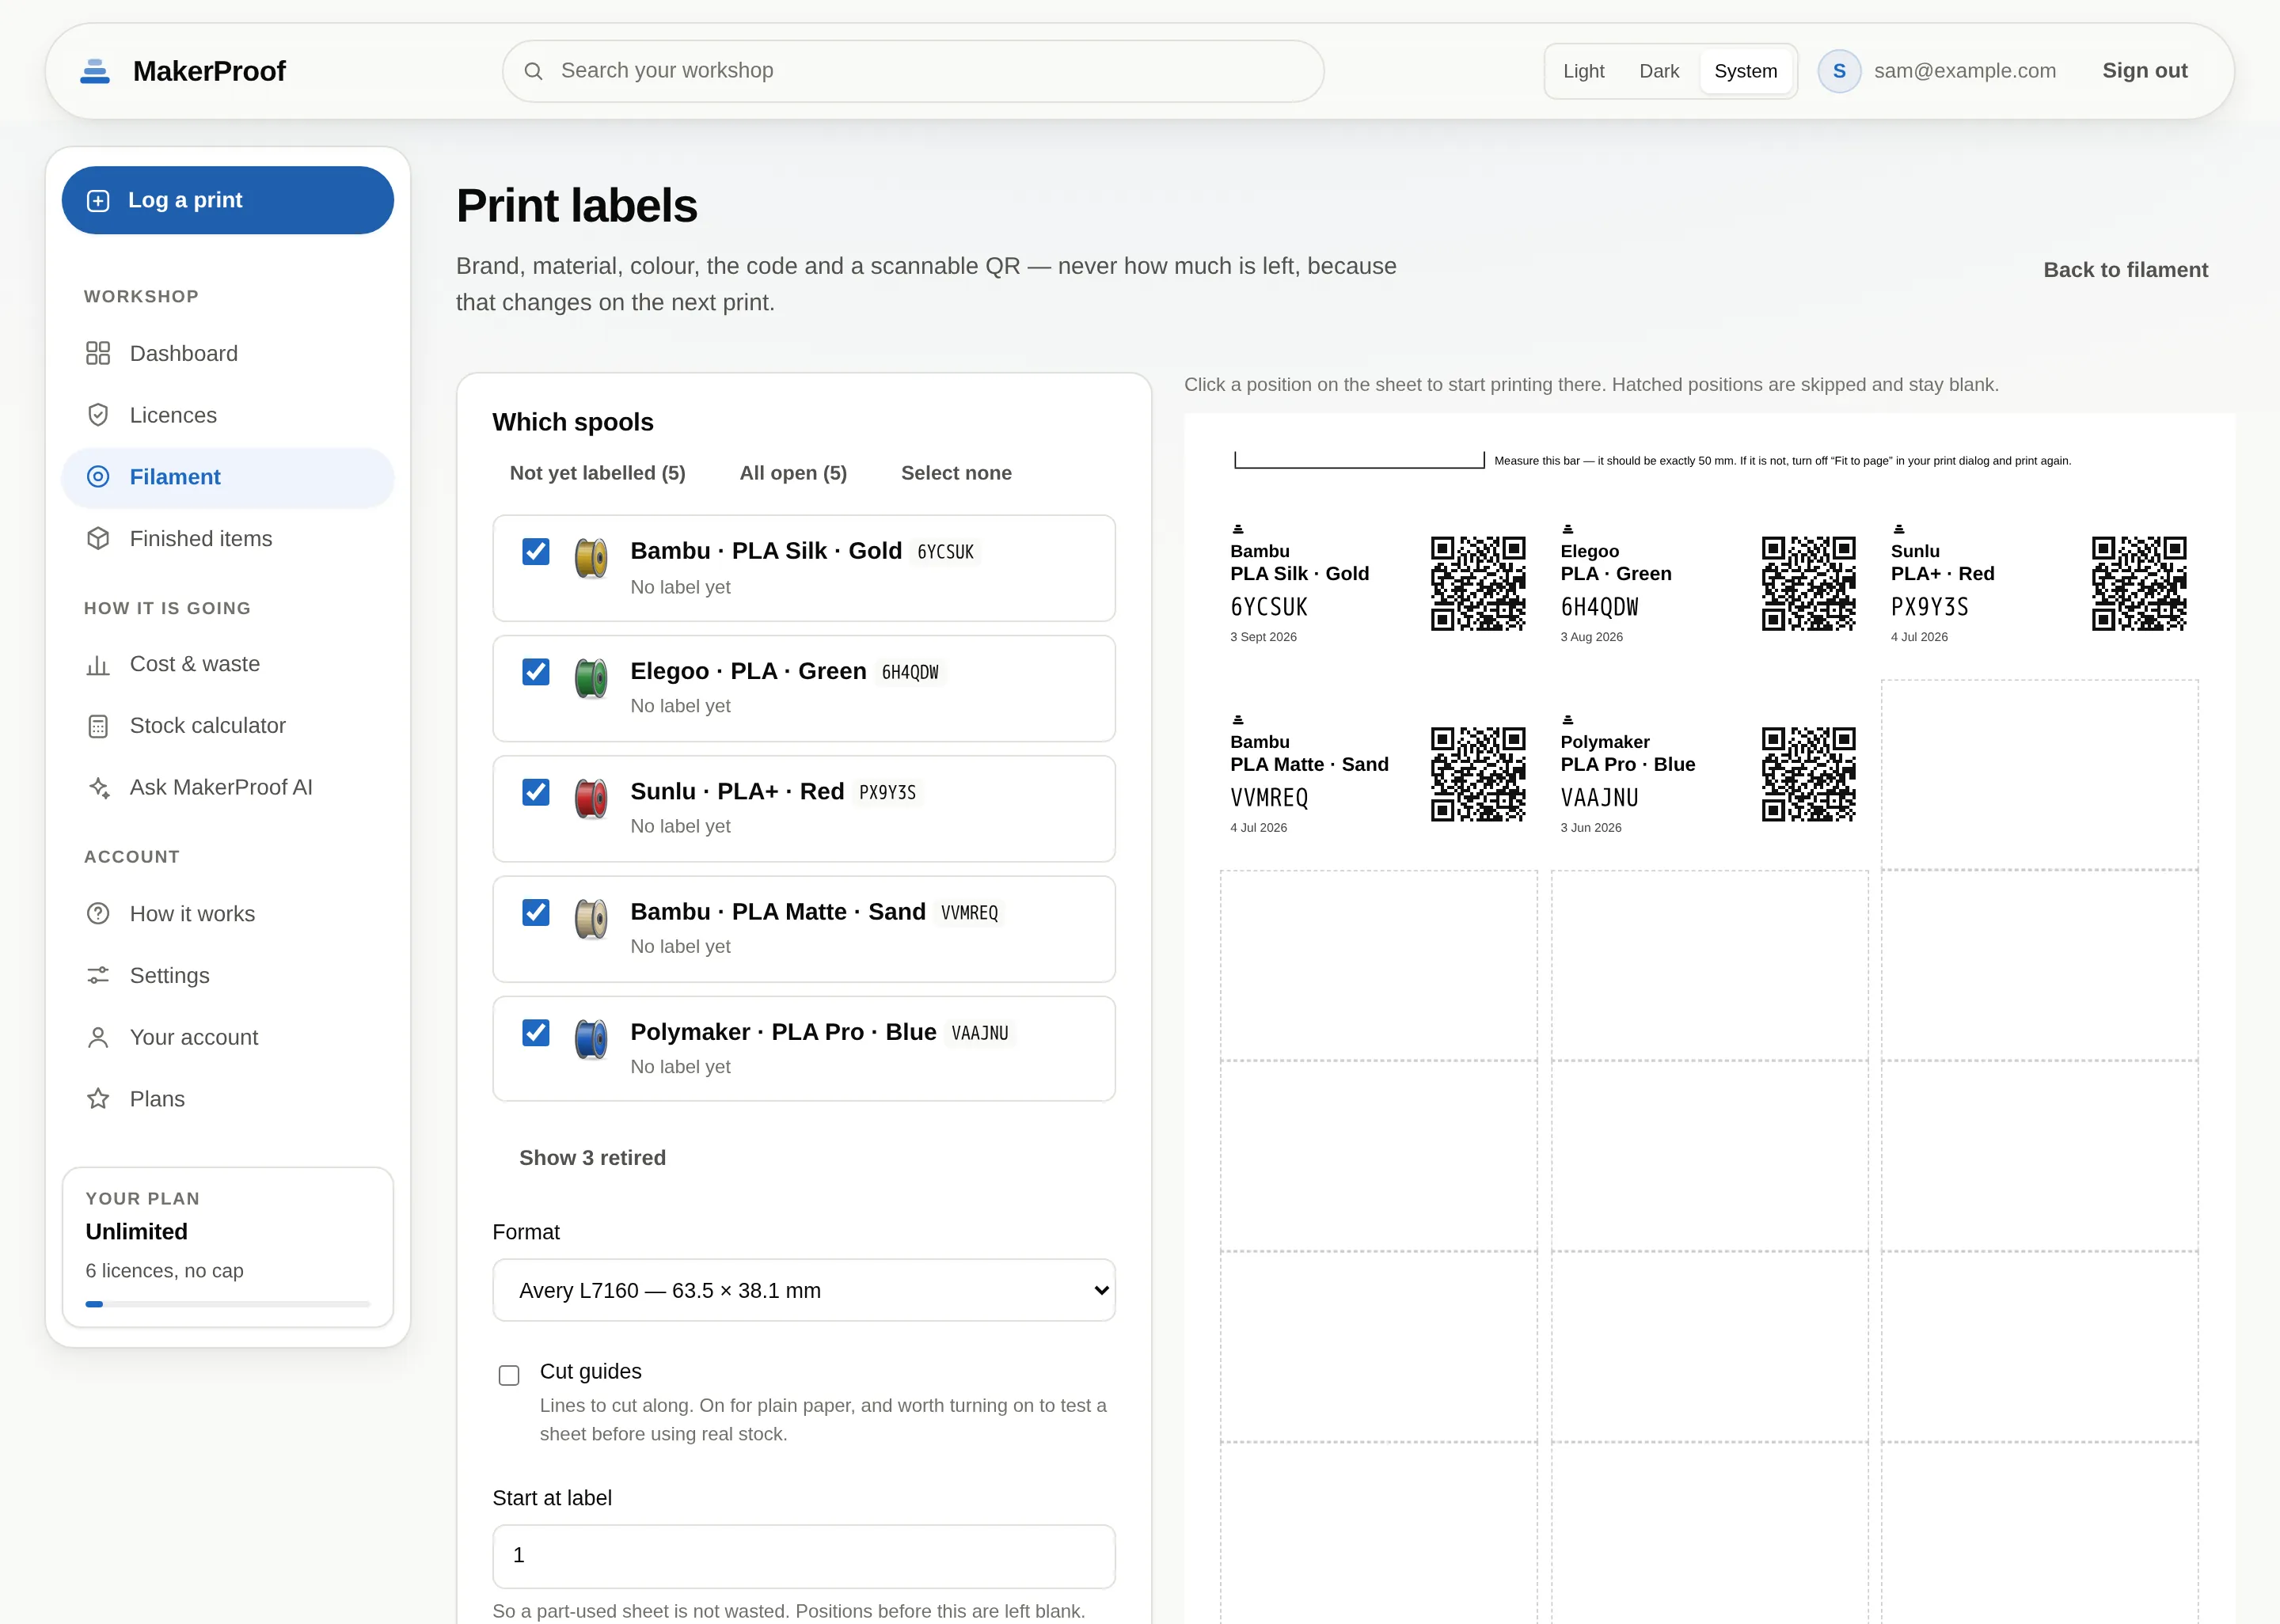Click the Filament target icon
Viewport: 2280px width, 1624px height.
point(98,477)
